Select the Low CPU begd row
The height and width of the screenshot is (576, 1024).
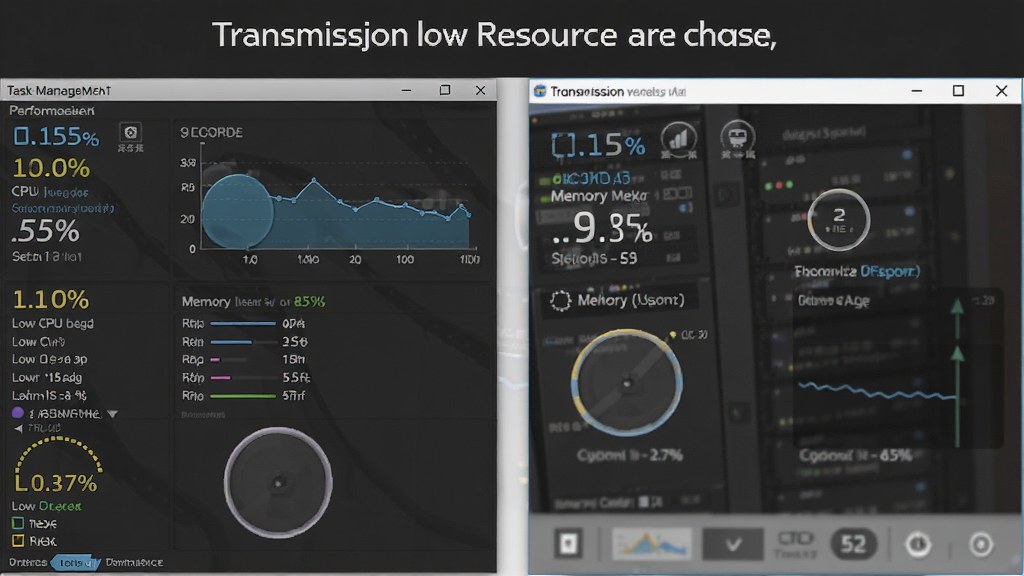(52, 323)
